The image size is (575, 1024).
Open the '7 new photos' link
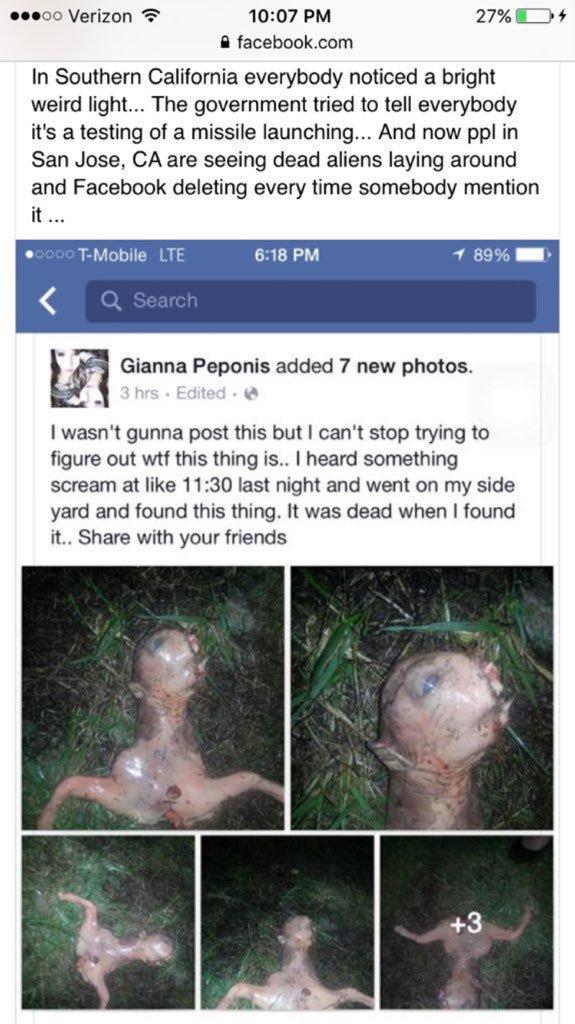point(404,366)
